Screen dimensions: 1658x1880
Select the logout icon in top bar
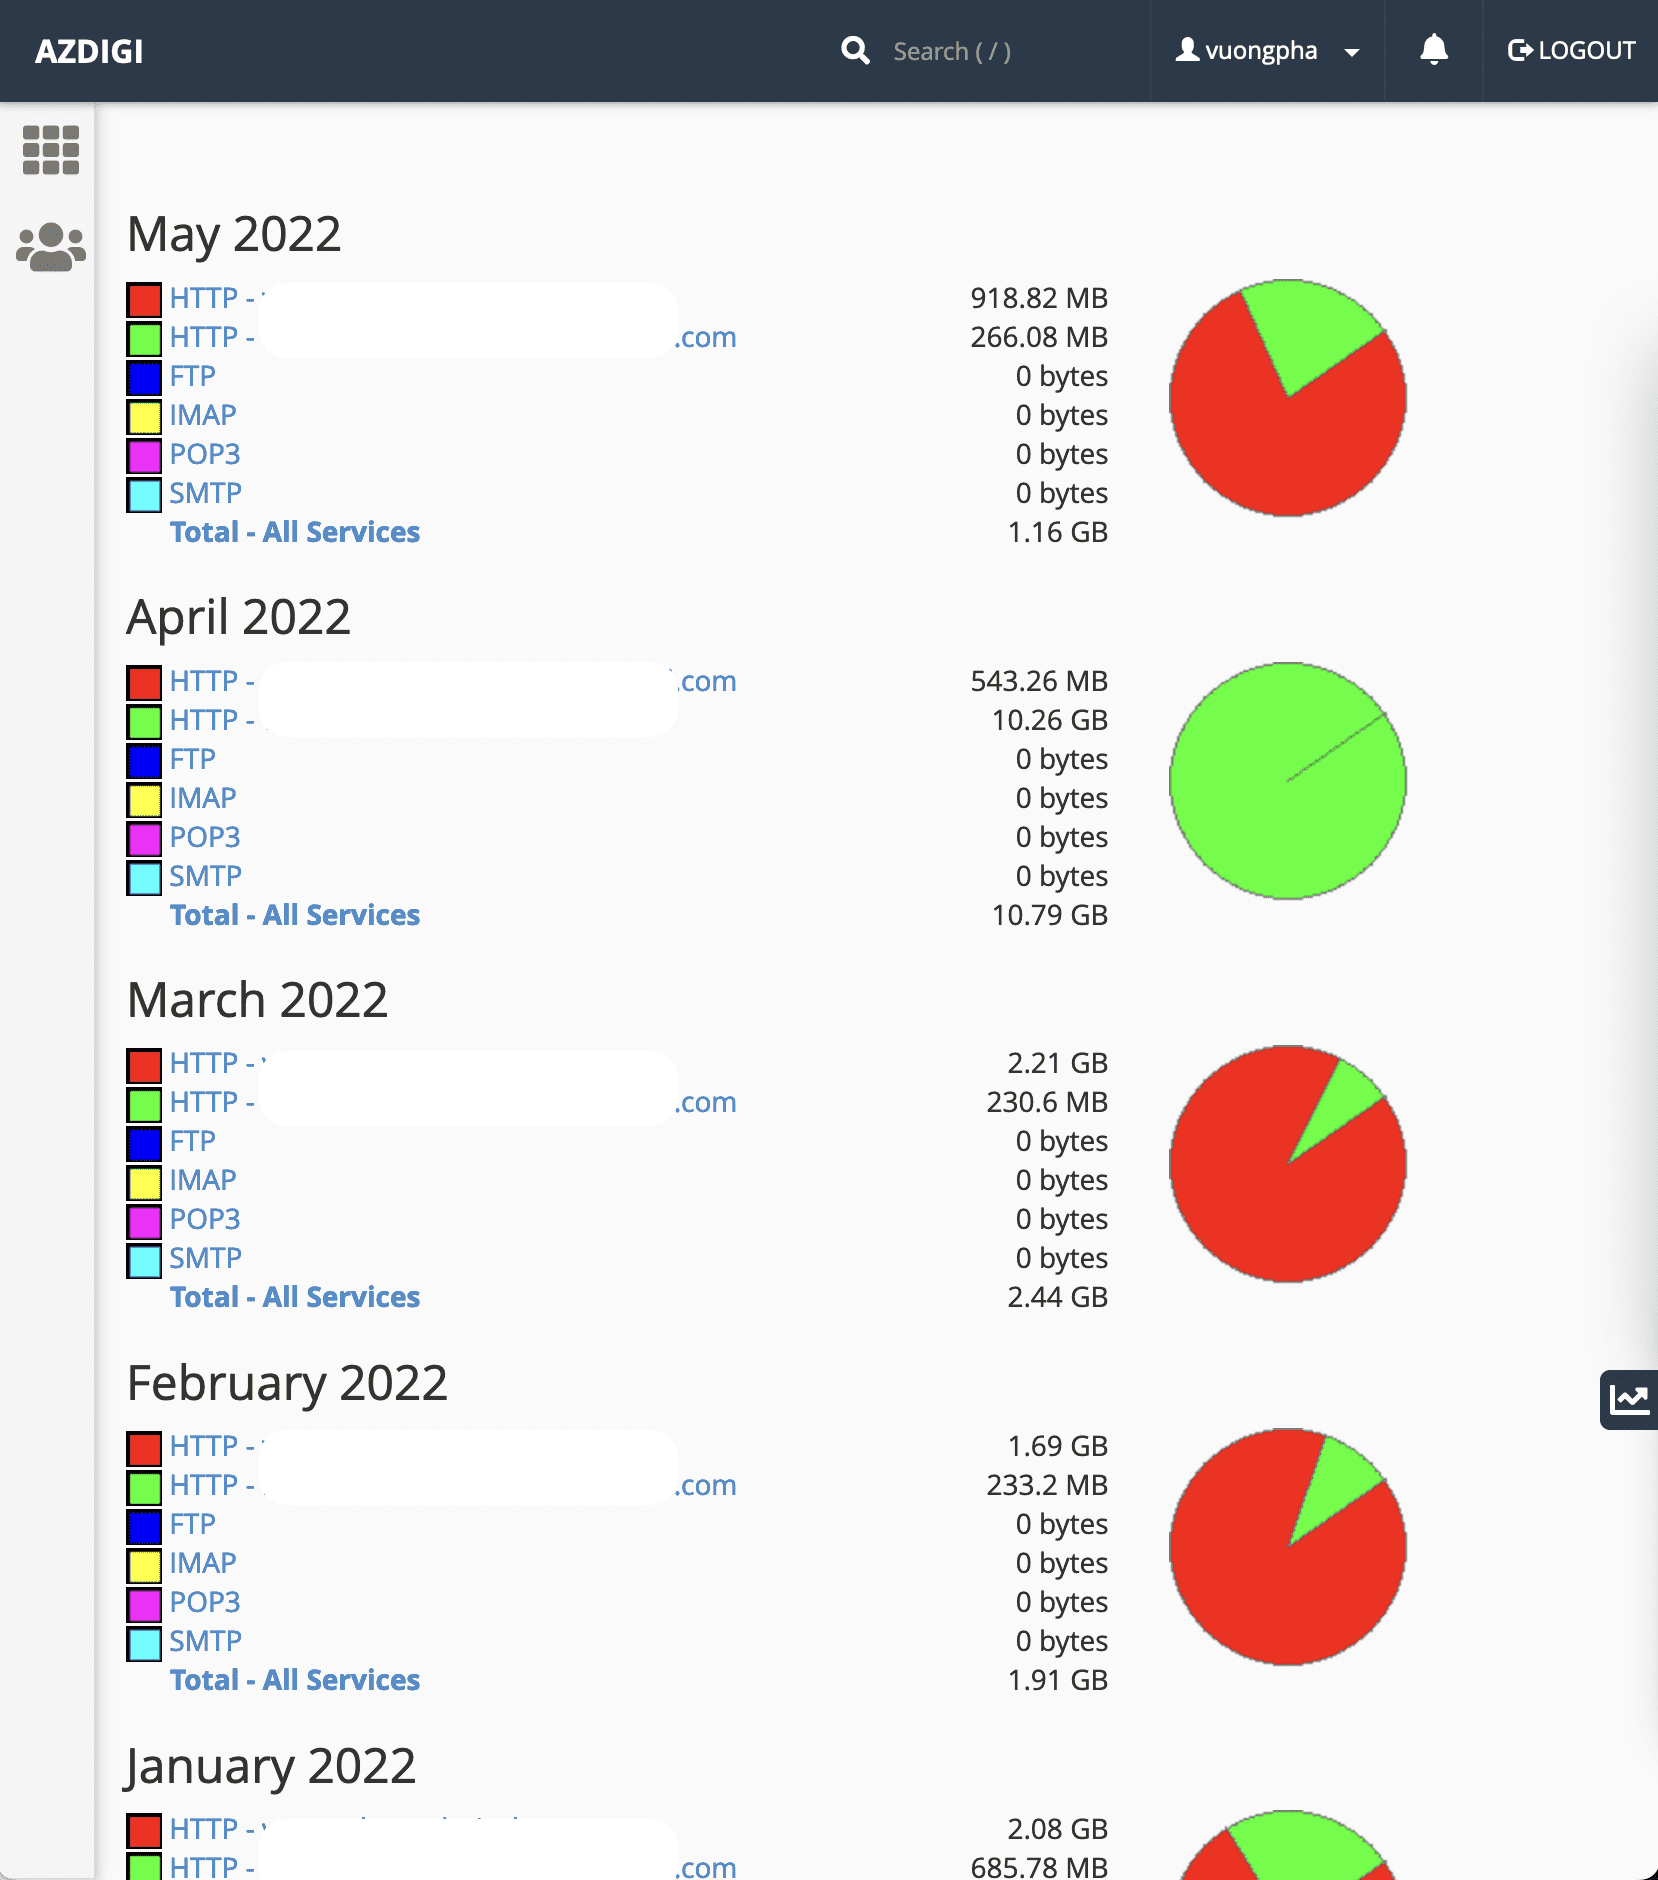tap(1522, 49)
